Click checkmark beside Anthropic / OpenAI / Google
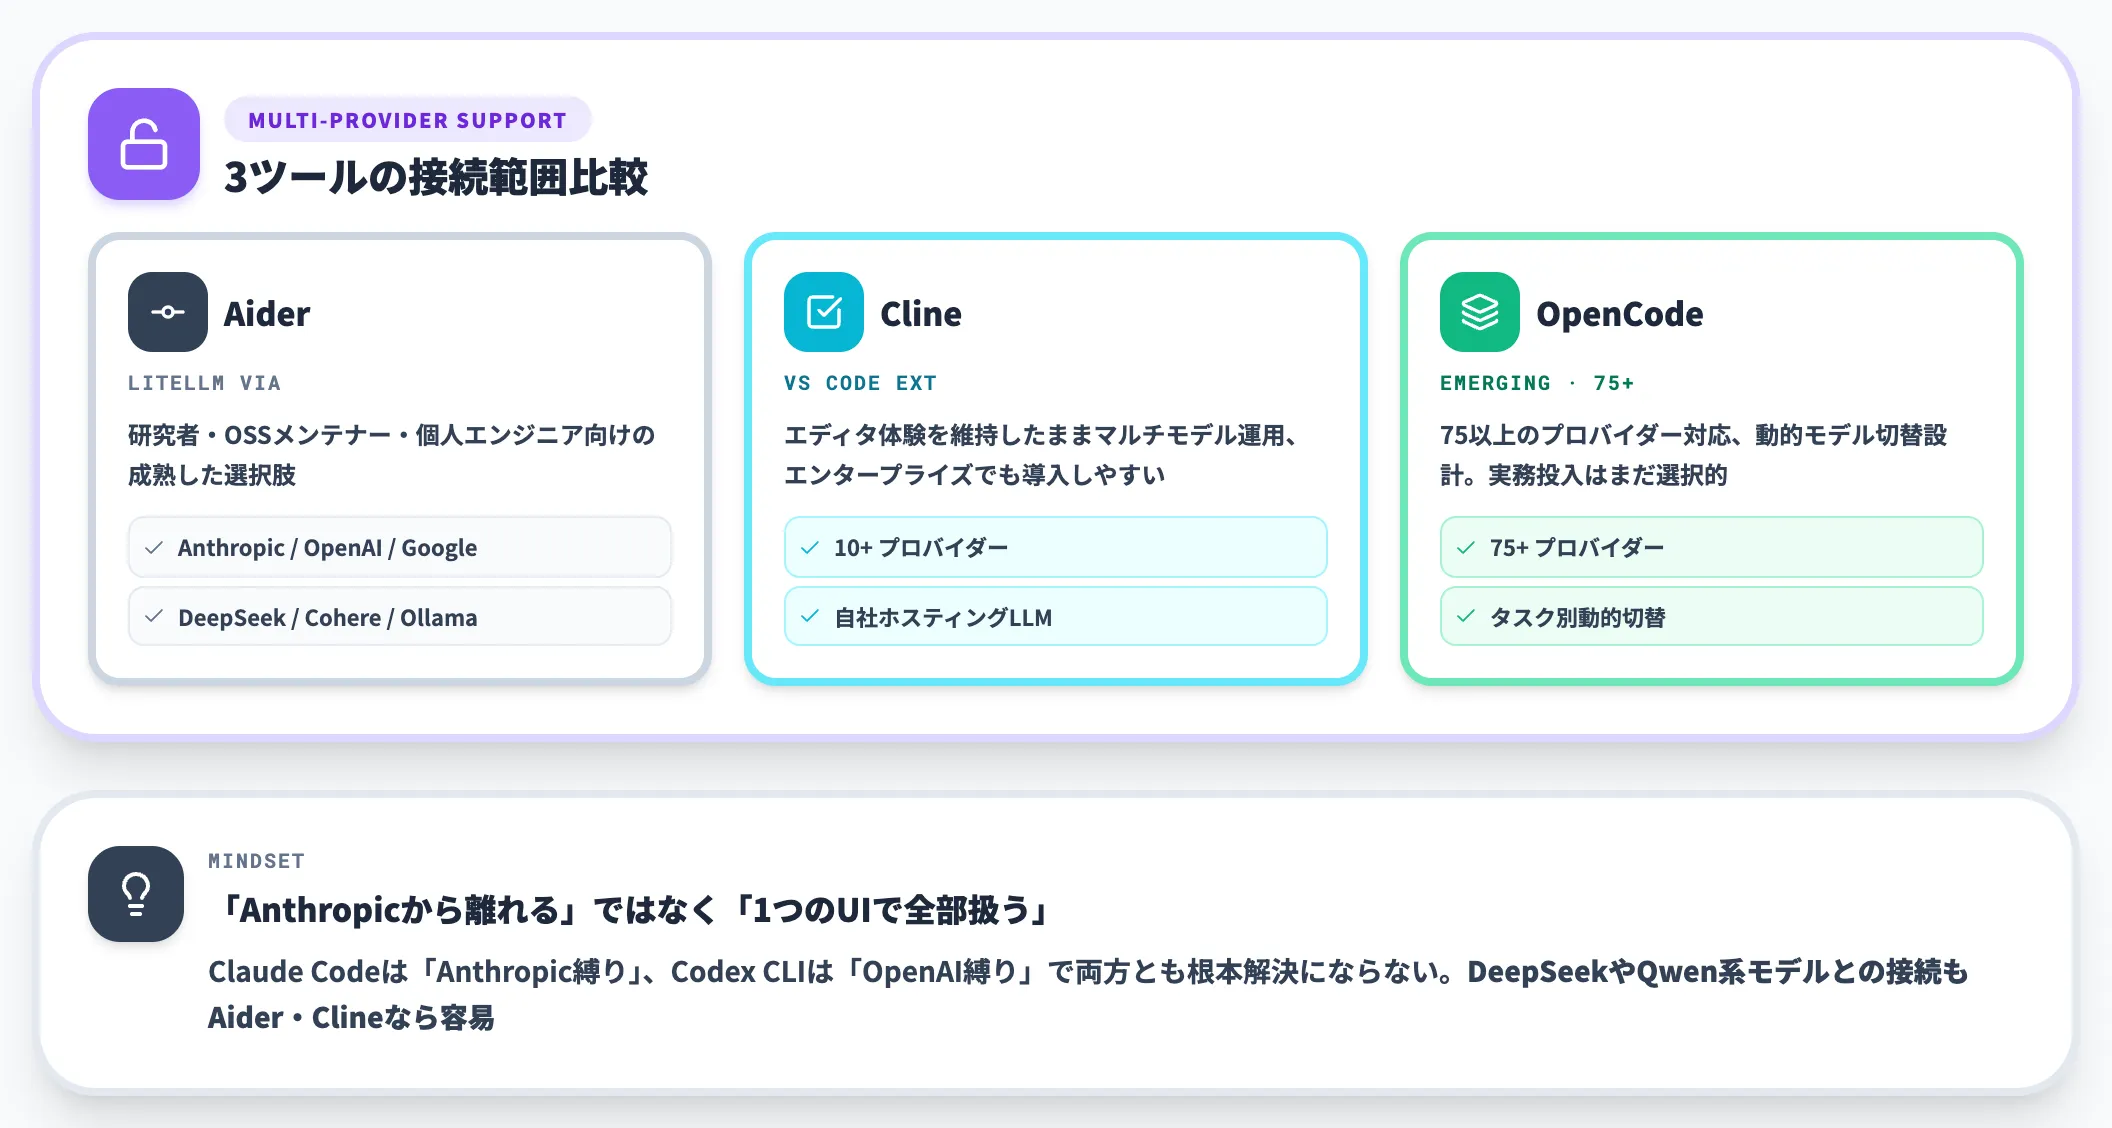The image size is (2112, 1128). (154, 547)
